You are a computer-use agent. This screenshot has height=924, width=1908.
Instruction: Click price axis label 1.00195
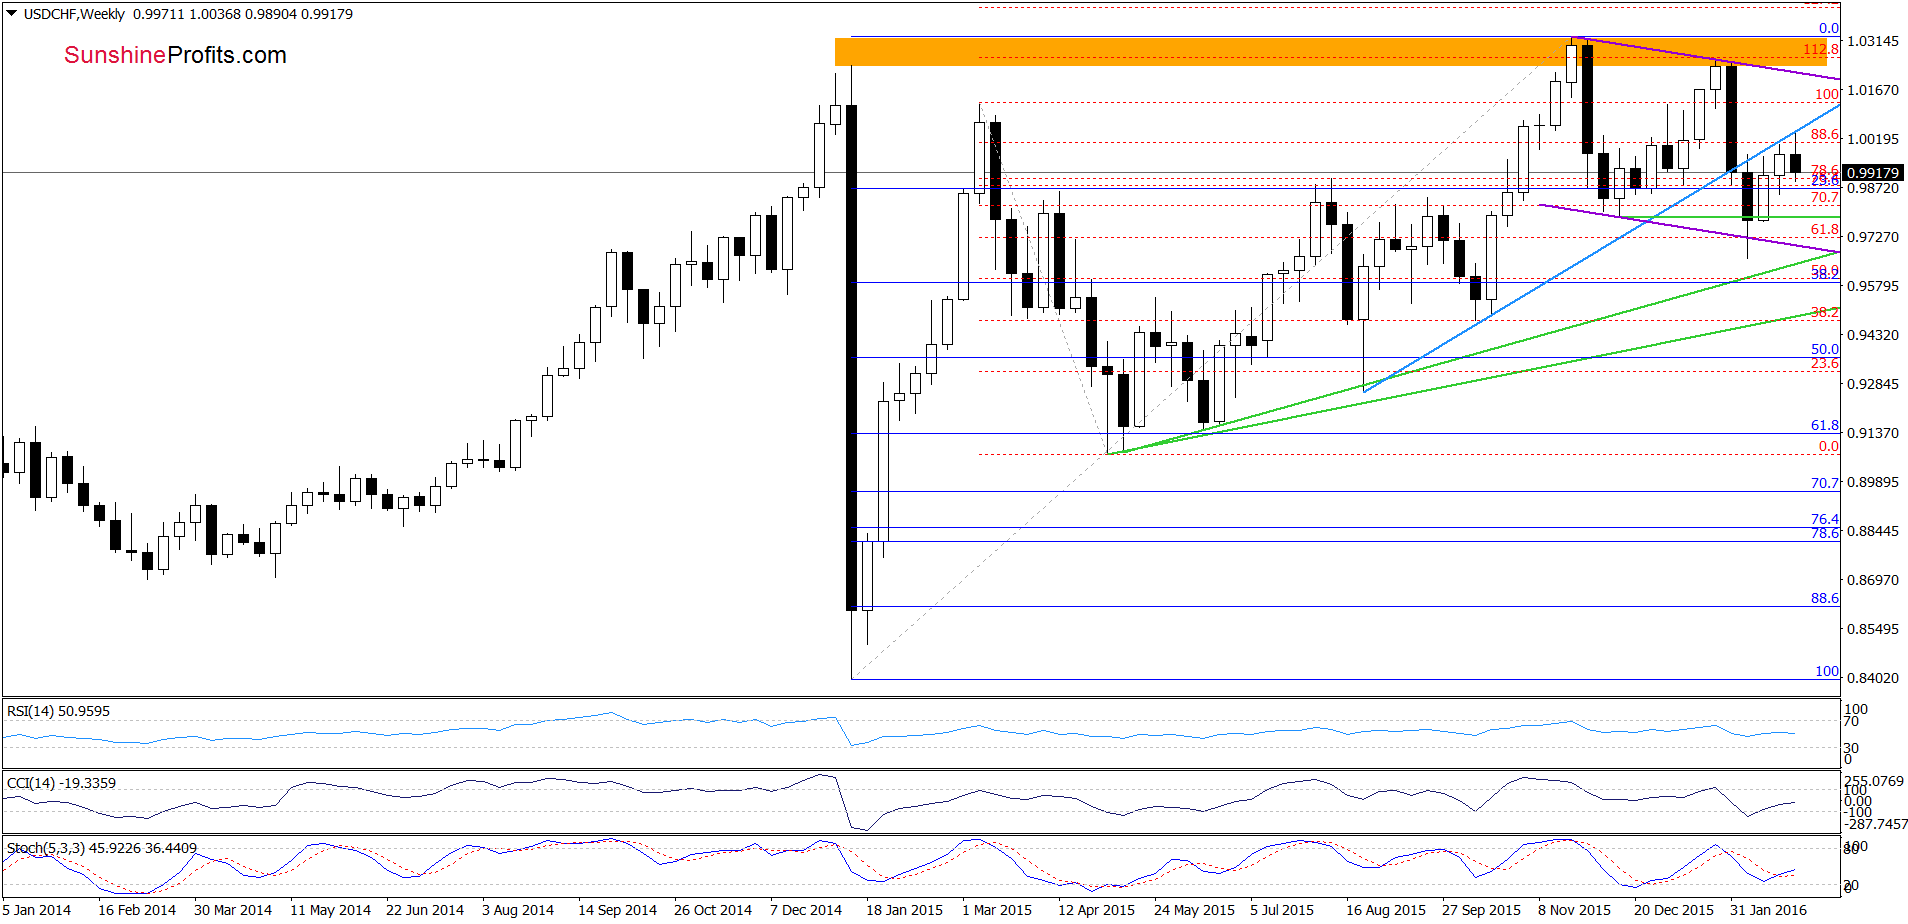[x=1873, y=139]
